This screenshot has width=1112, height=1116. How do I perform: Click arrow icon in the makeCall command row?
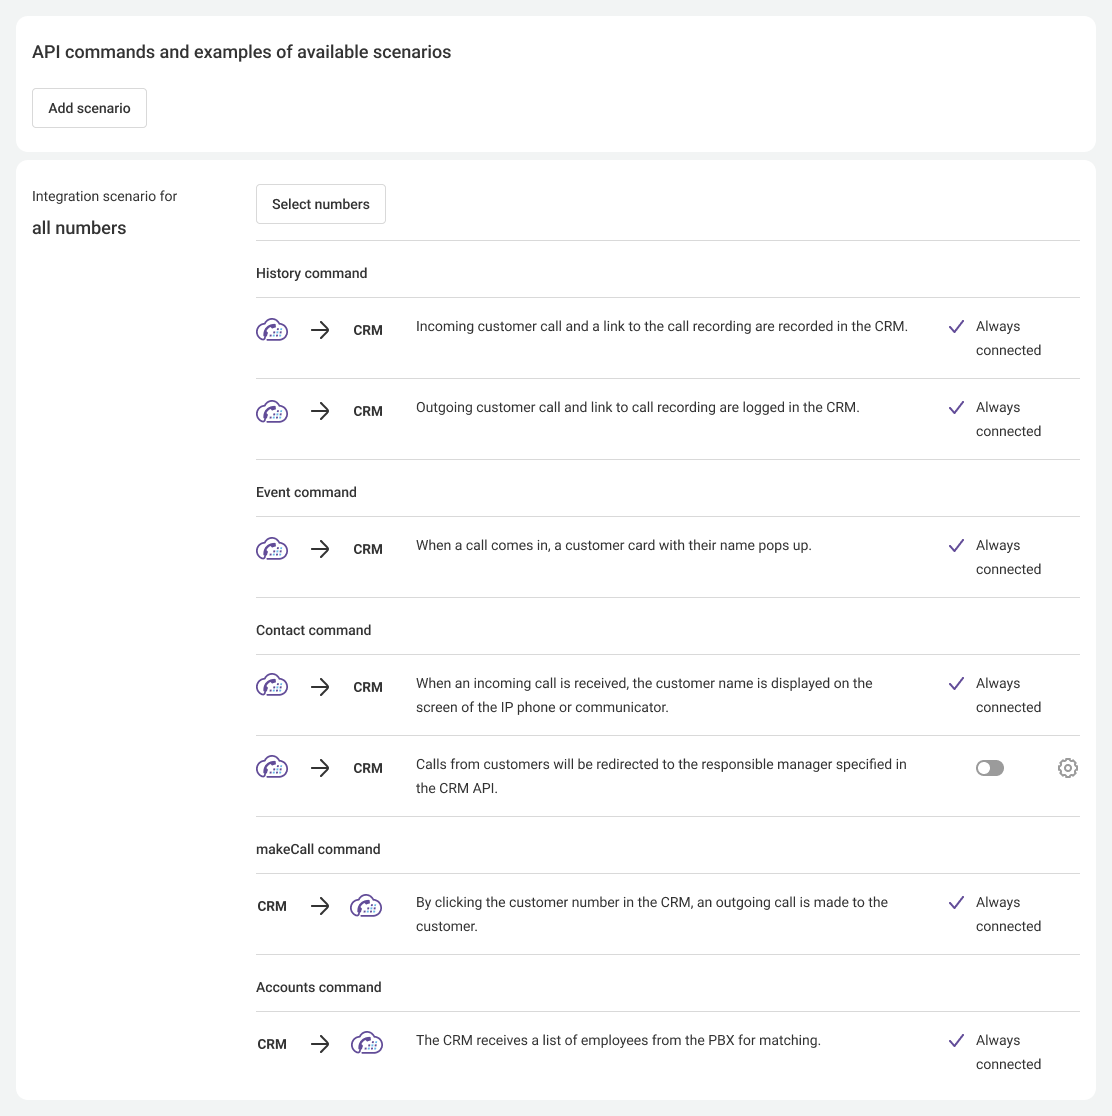(320, 906)
